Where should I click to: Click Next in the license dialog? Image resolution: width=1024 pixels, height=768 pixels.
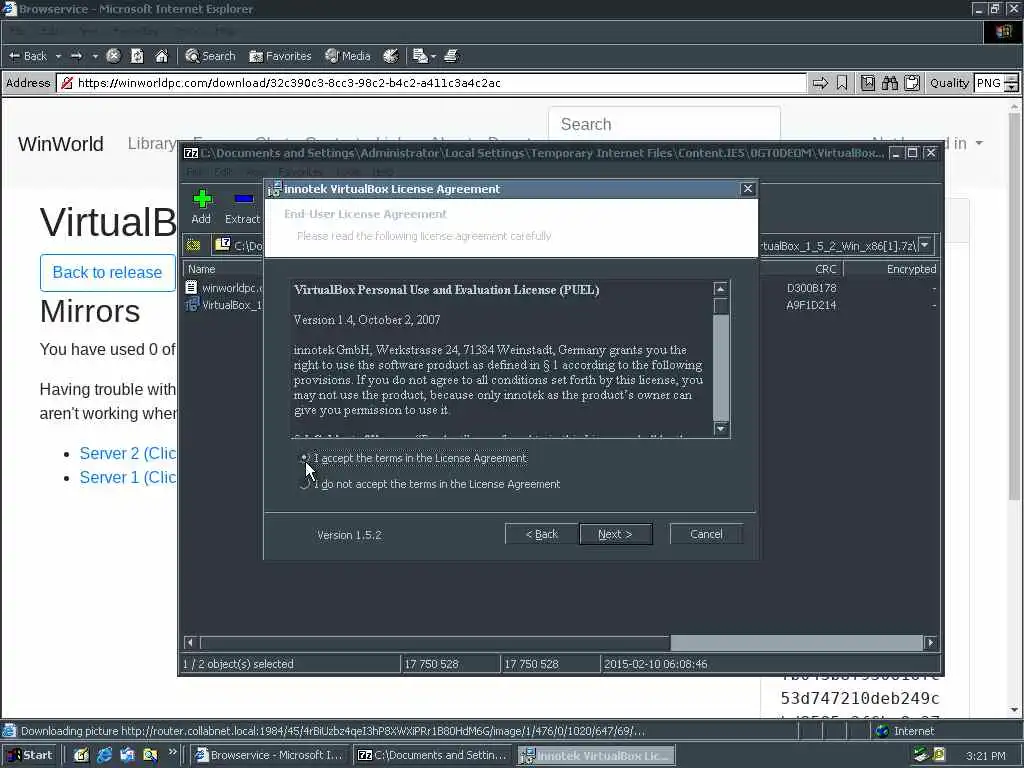pyautogui.click(x=616, y=534)
